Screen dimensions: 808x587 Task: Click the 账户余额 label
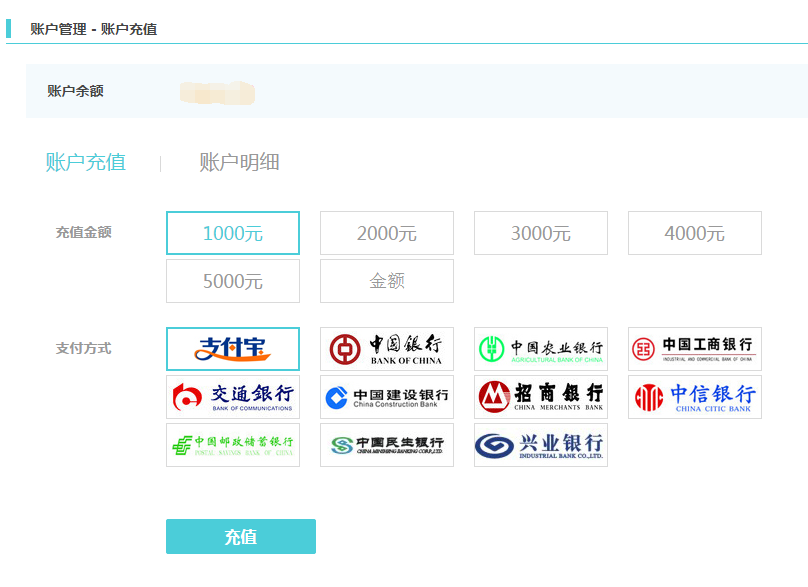click(75, 91)
